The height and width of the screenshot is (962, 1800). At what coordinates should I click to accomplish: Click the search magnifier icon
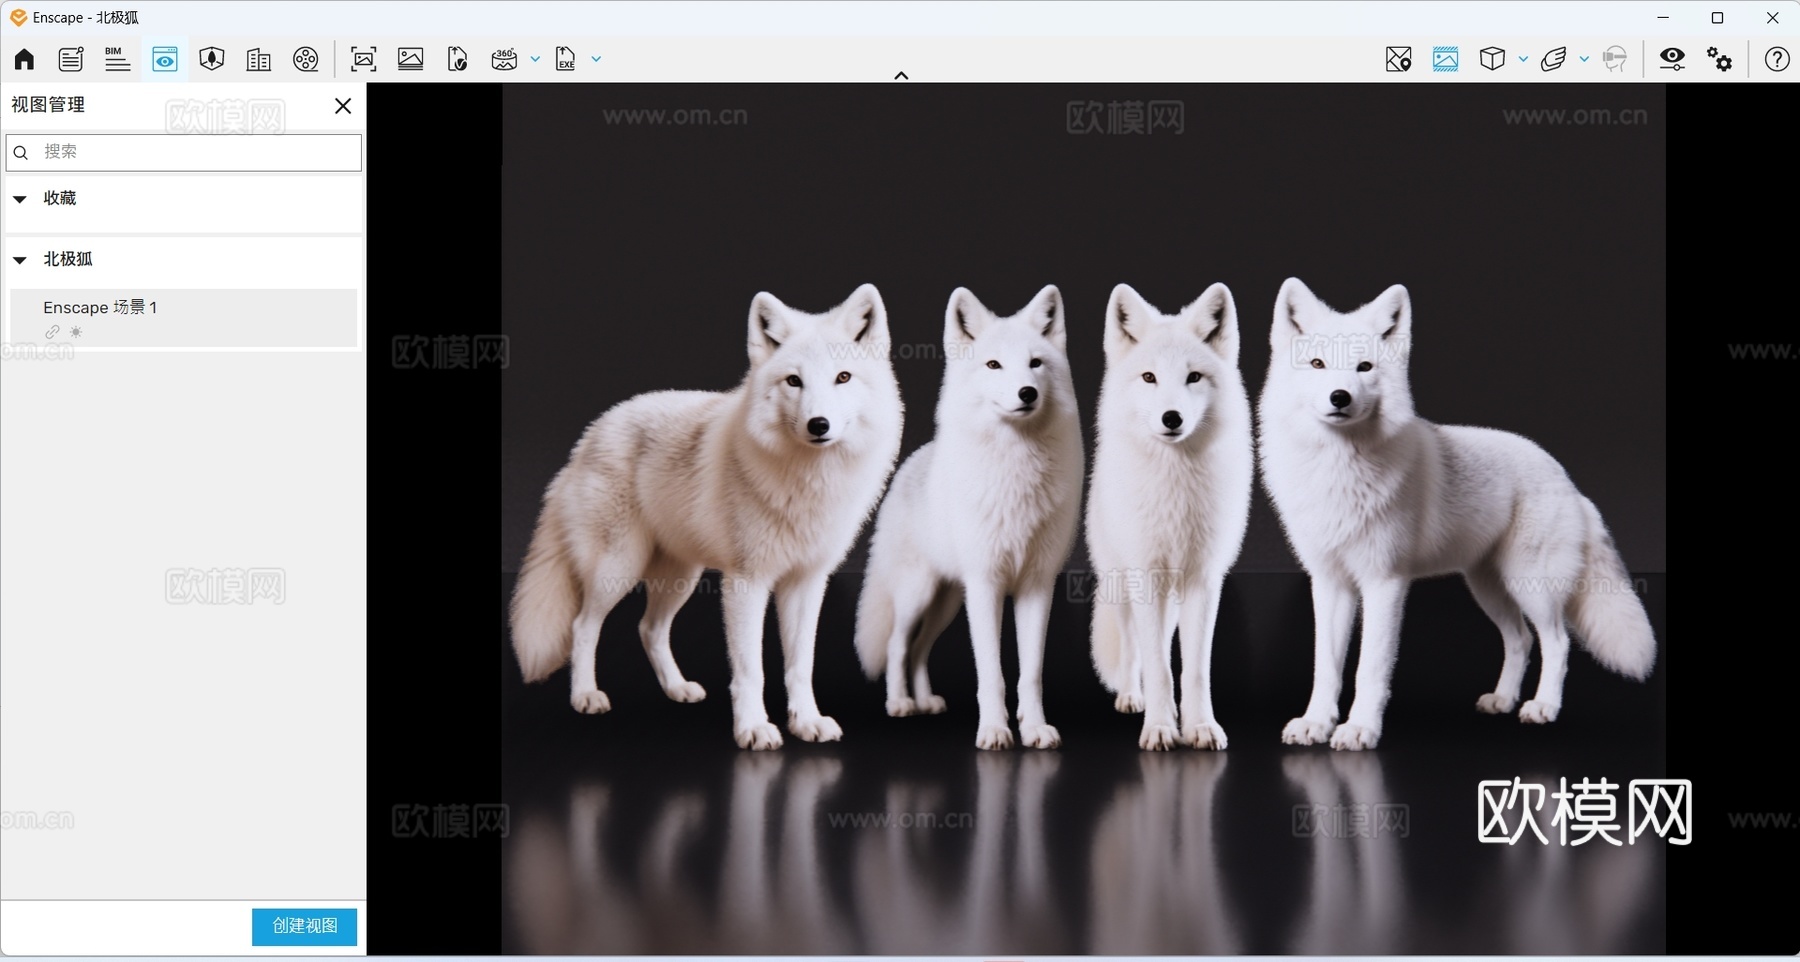coord(21,152)
